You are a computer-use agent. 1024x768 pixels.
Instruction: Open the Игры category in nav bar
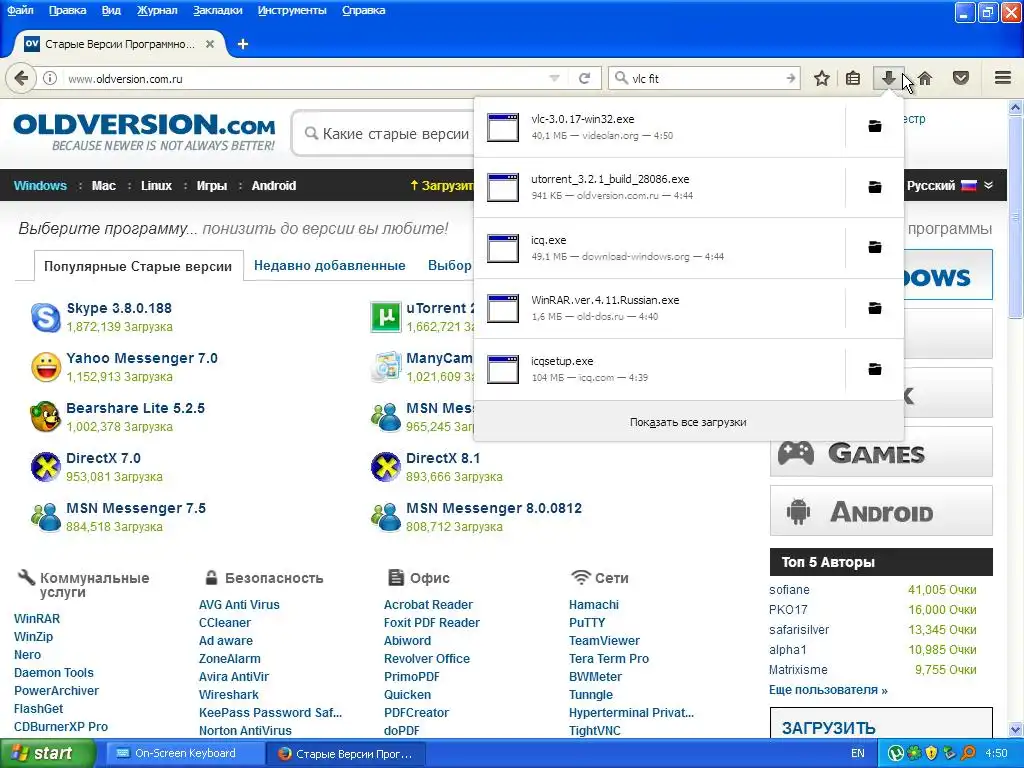tap(212, 185)
